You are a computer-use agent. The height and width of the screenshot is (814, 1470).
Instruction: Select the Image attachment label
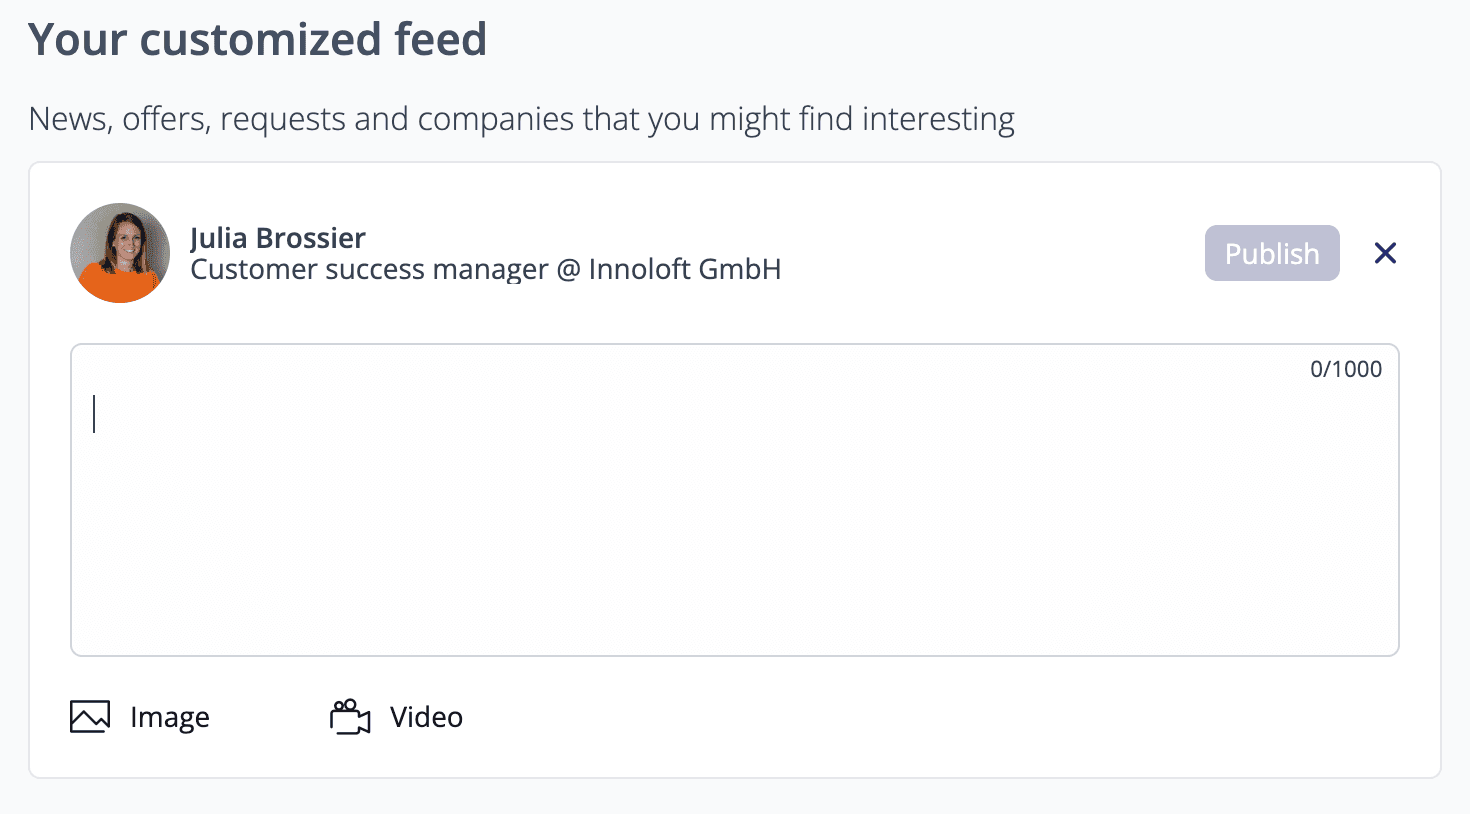click(170, 717)
